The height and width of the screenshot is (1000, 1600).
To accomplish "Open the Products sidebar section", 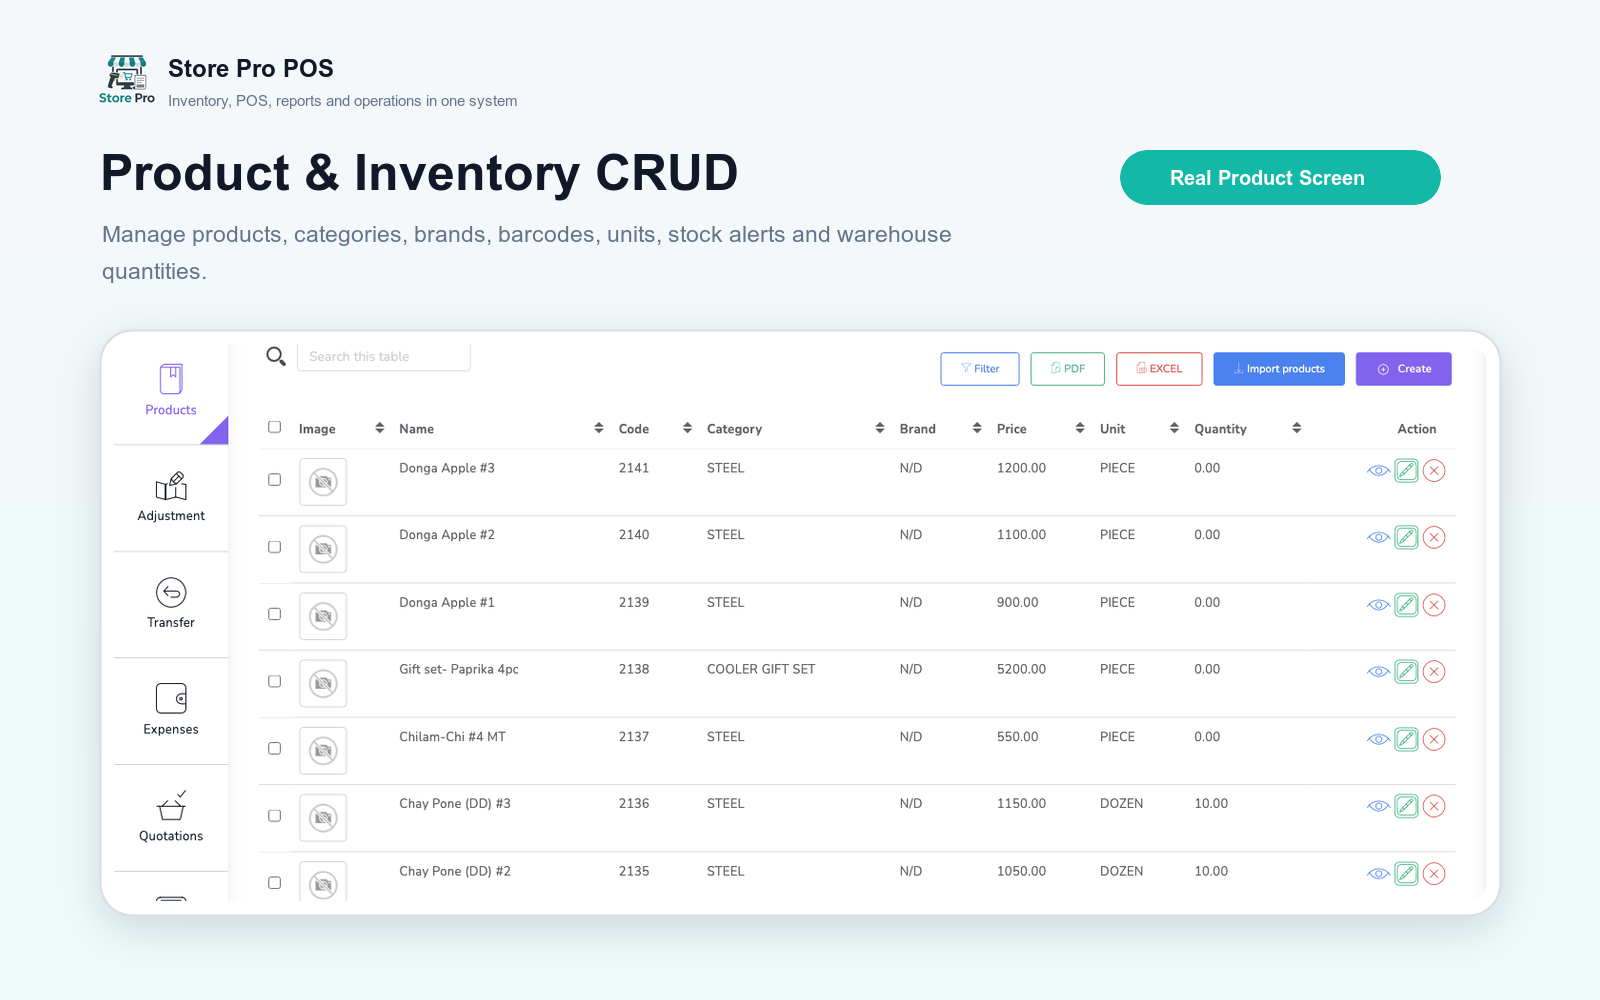I will tap(171, 390).
